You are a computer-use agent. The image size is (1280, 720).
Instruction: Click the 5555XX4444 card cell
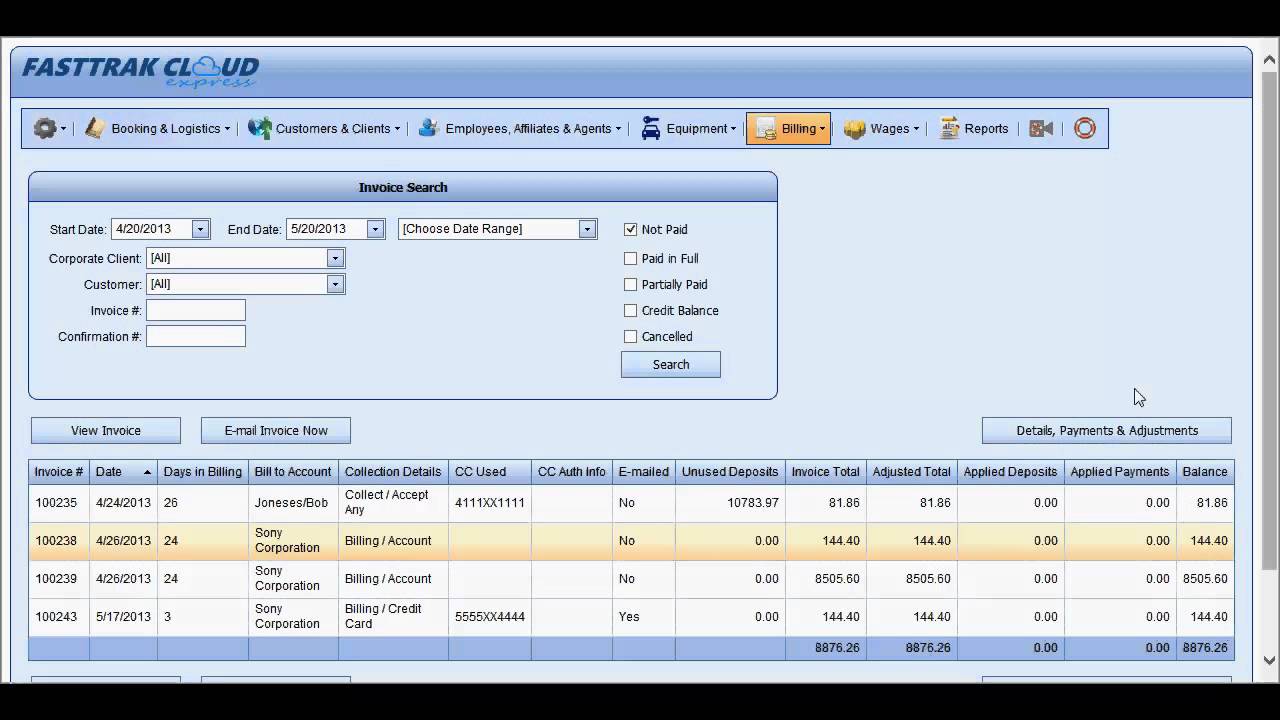490,617
